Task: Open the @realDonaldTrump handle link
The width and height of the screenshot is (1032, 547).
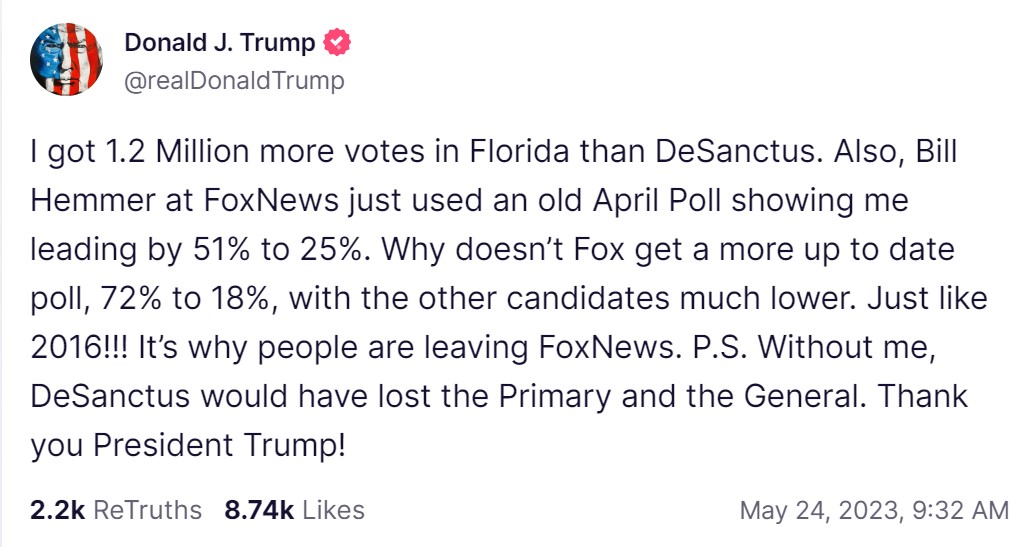Action: pos(233,81)
